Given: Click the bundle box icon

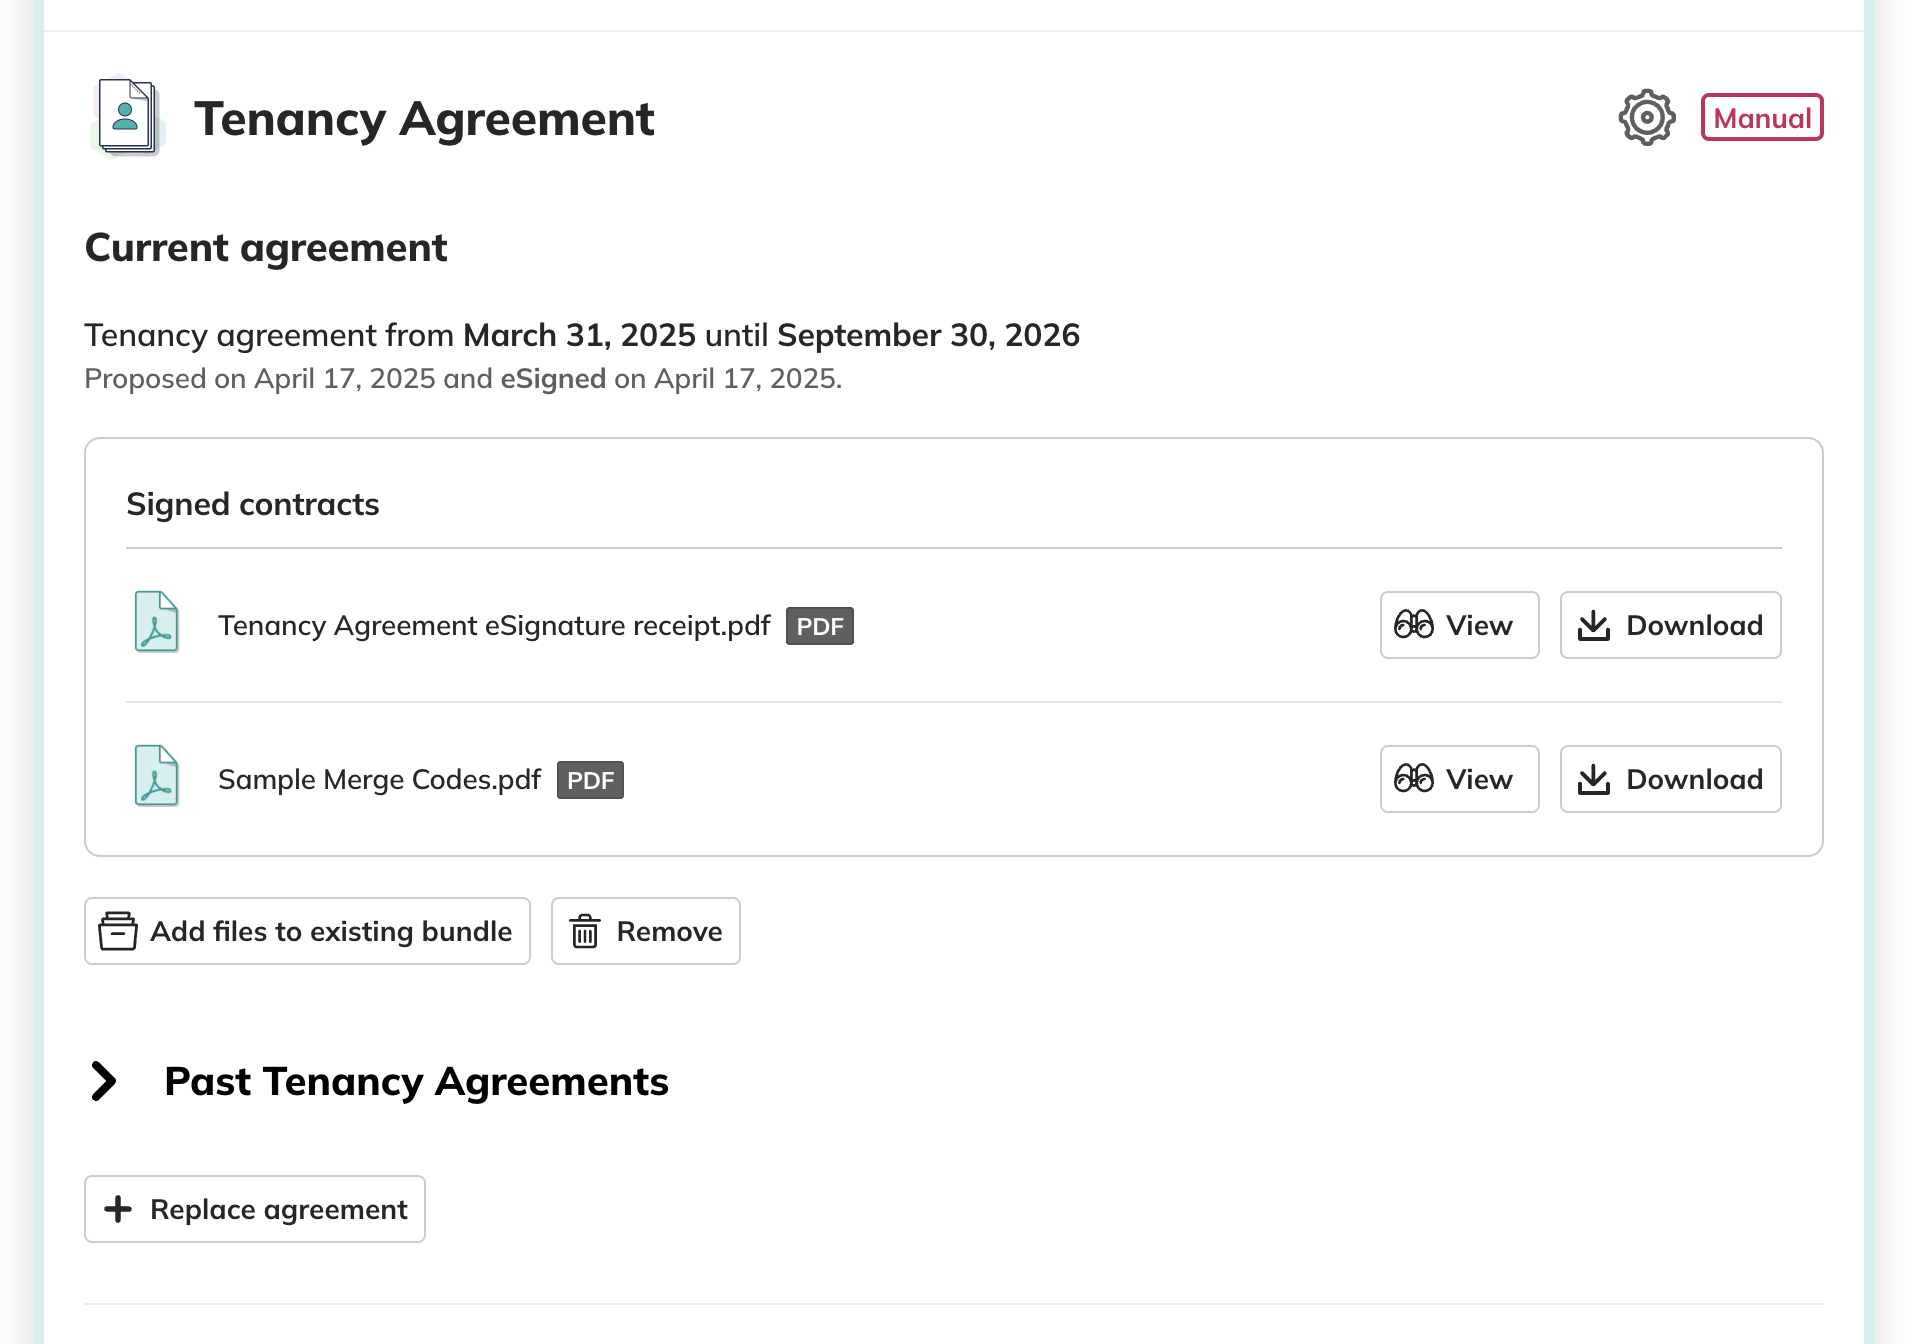Looking at the screenshot, I should coord(118,931).
